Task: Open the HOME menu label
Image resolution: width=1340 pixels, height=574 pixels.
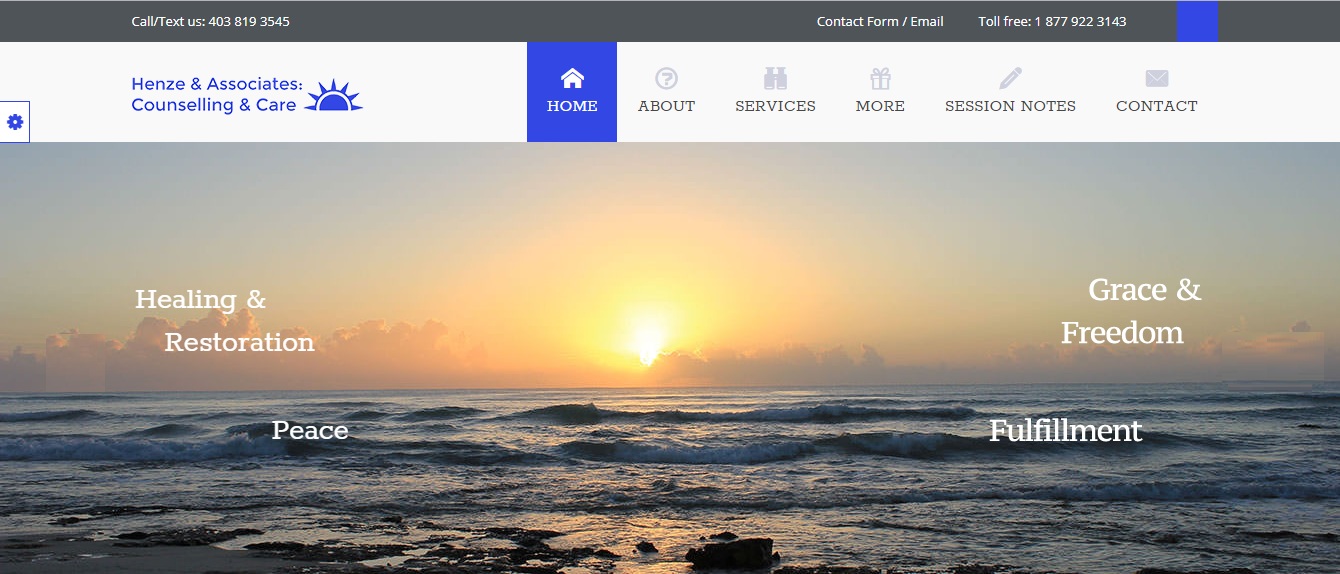Action: coord(572,106)
